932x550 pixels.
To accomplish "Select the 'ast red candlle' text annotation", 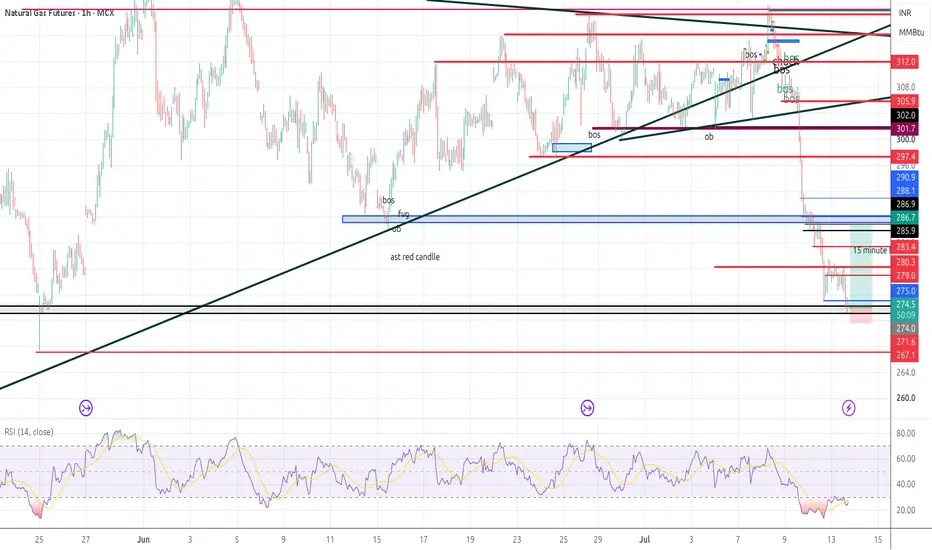I will tap(415, 257).
